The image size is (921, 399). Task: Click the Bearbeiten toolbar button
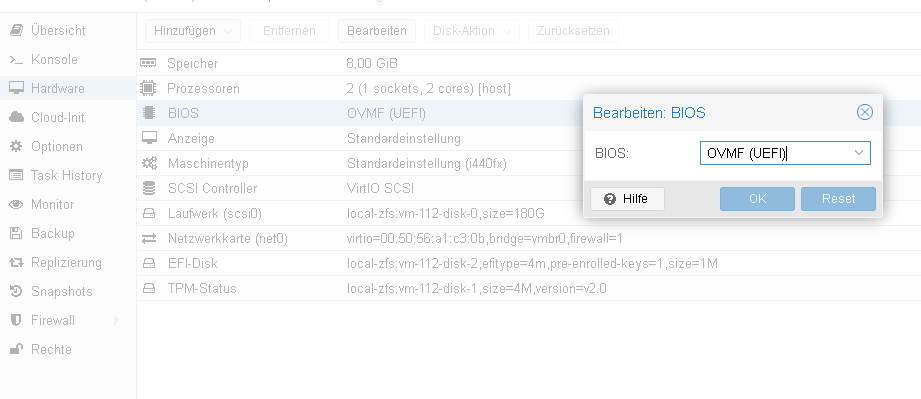[377, 31]
